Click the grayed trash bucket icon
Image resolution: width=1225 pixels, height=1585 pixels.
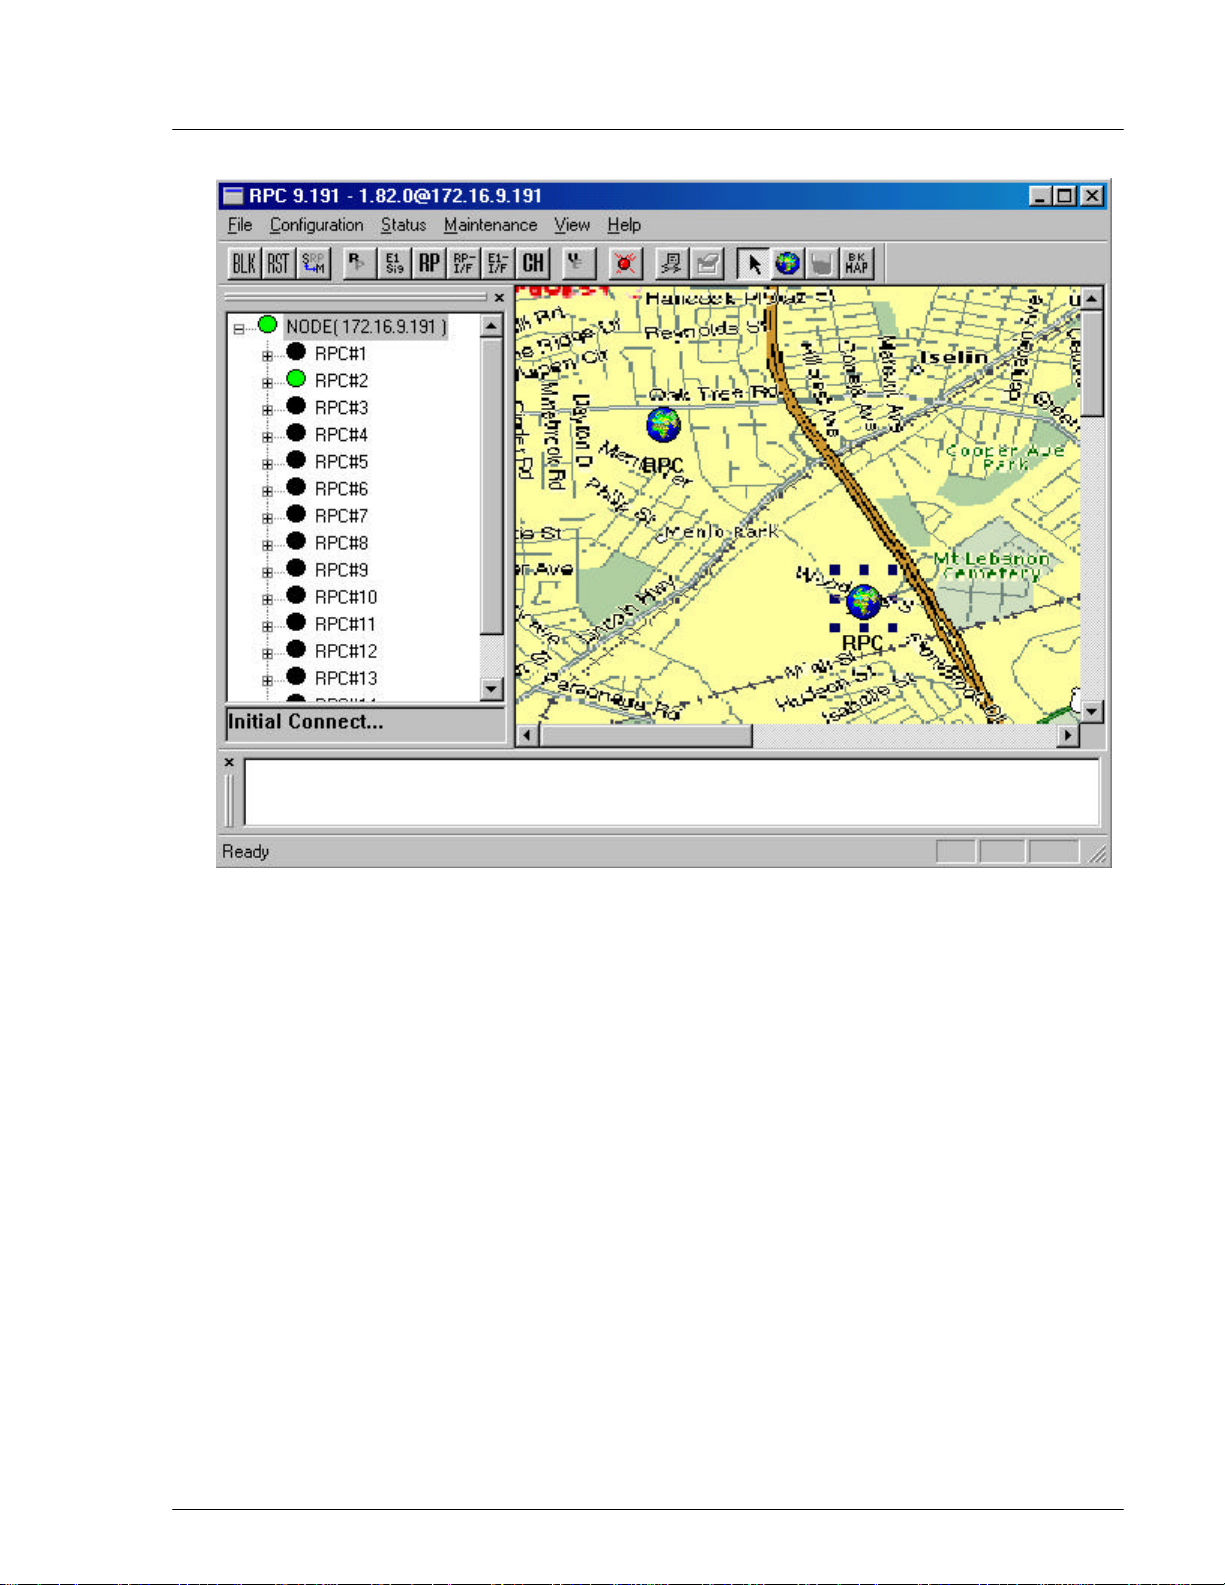pos(822,263)
